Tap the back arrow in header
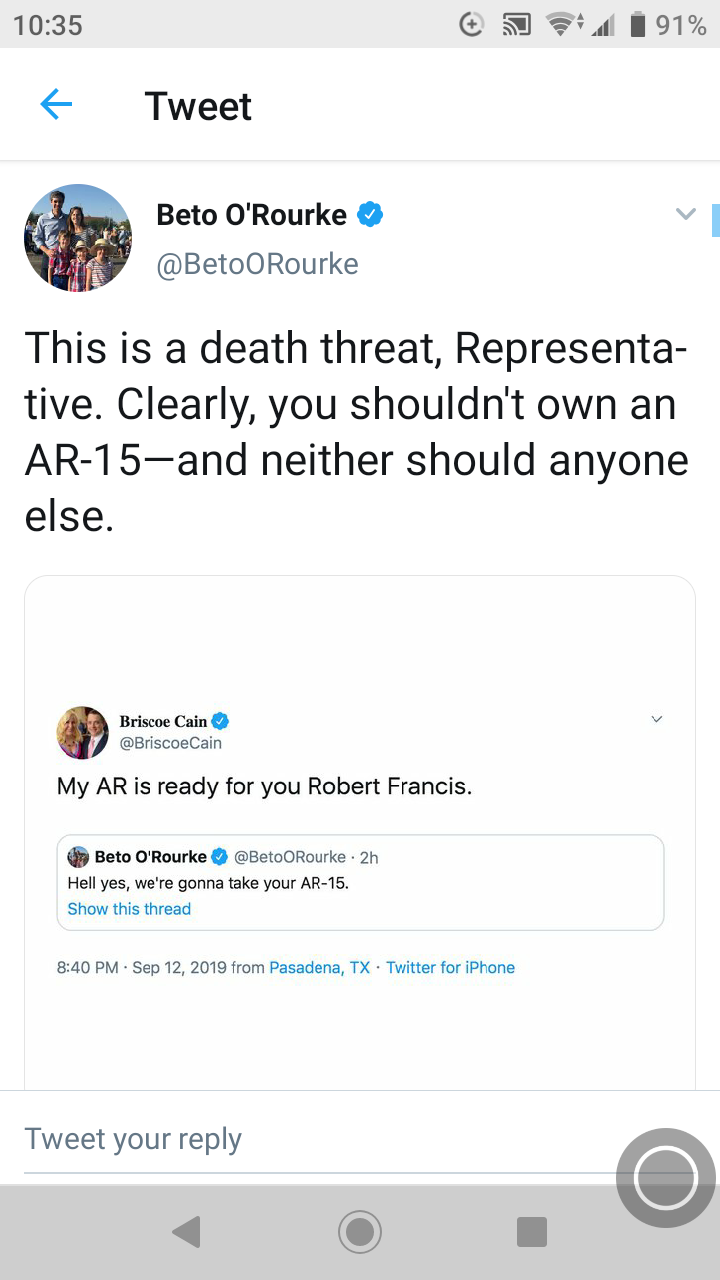Screen dimensions: 720x1280 click(x=56, y=105)
